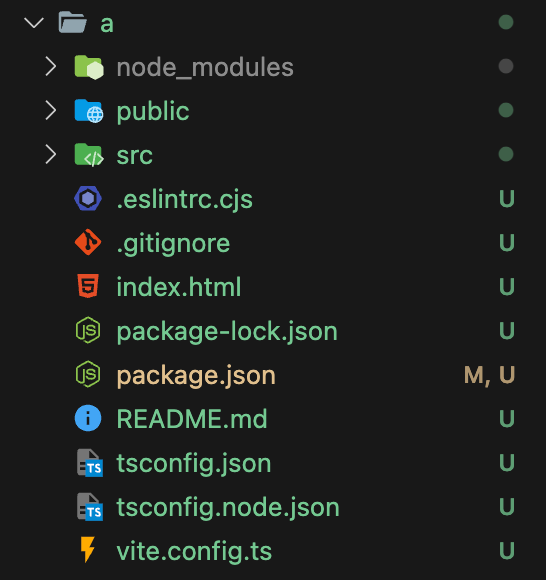Click the HTML5 icon next to index.html

click(x=88, y=286)
